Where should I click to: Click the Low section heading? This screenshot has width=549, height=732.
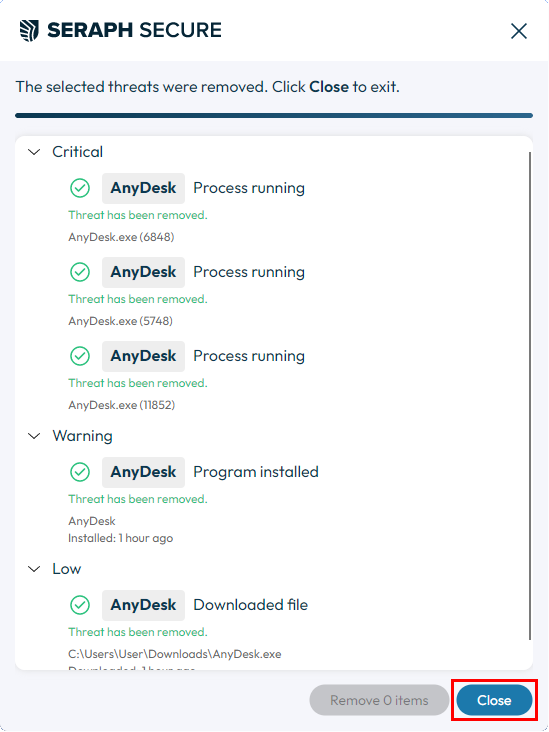[x=67, y=569]
